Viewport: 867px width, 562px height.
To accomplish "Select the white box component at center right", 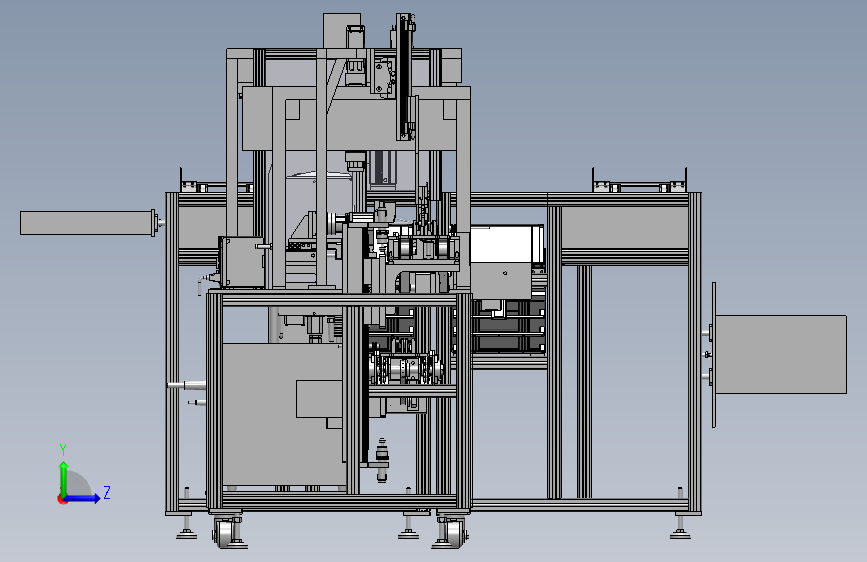I will click(506, 244).
